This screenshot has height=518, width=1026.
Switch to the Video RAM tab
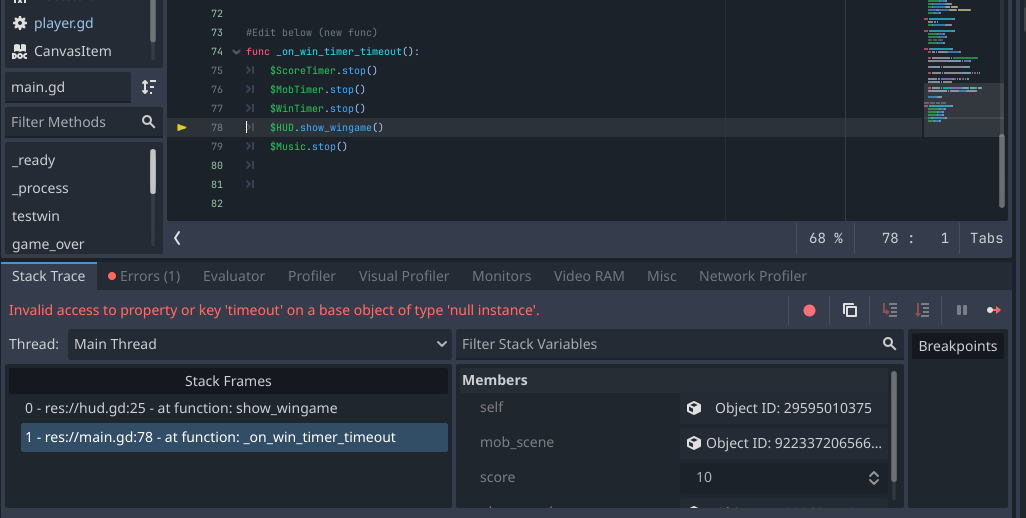tap(589, 276)
